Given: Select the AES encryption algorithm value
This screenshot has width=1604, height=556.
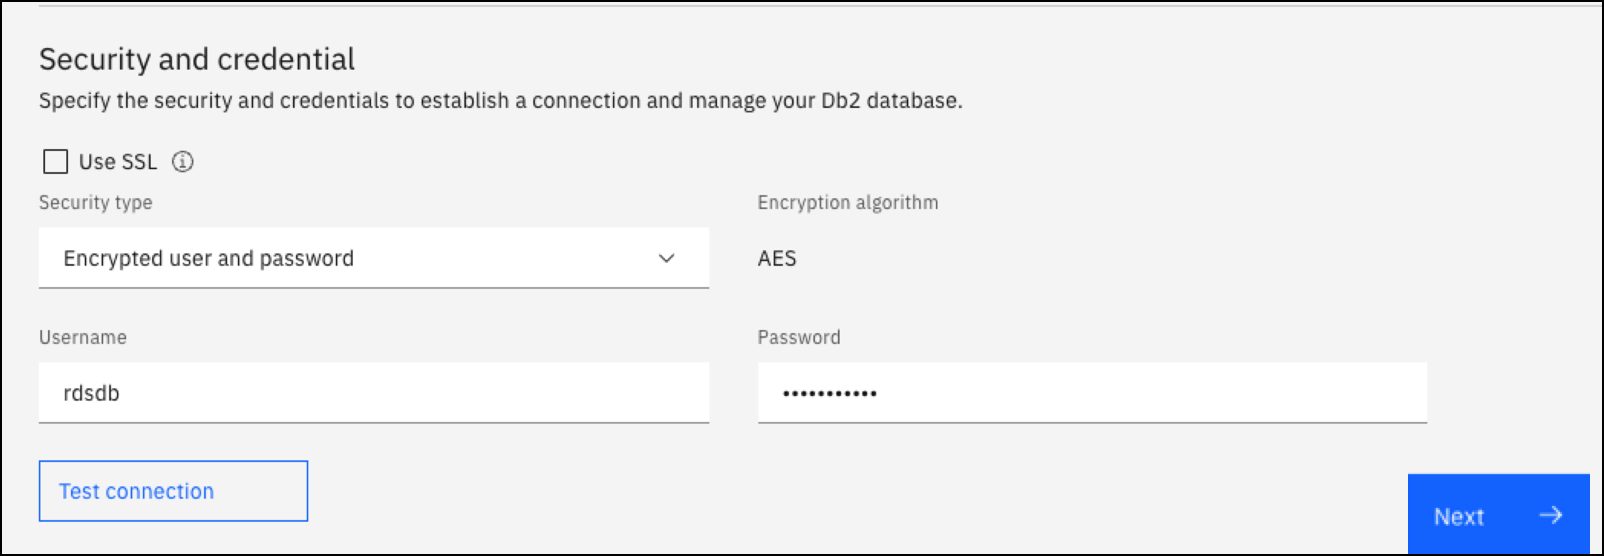Looking at the screenshot, I should point(777,259).
